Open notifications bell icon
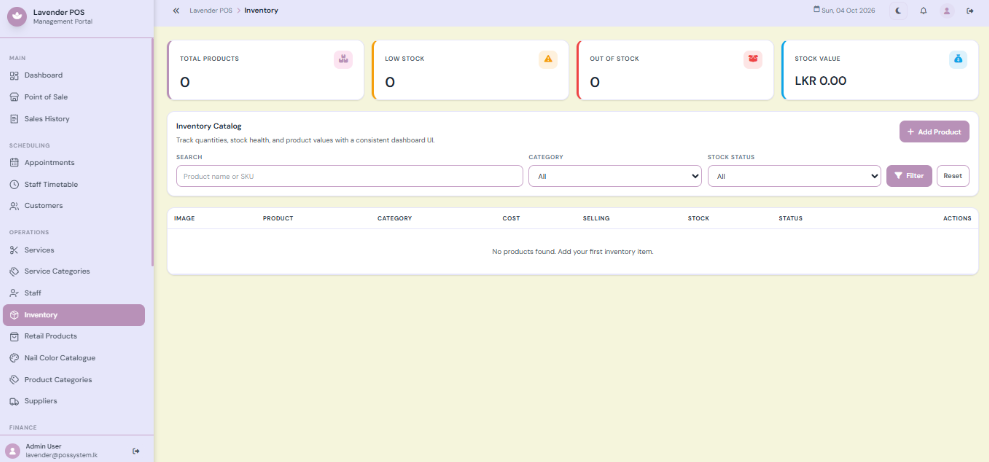Image resolution: width=989 pixels, height=462 pixels. click(923, 11)
